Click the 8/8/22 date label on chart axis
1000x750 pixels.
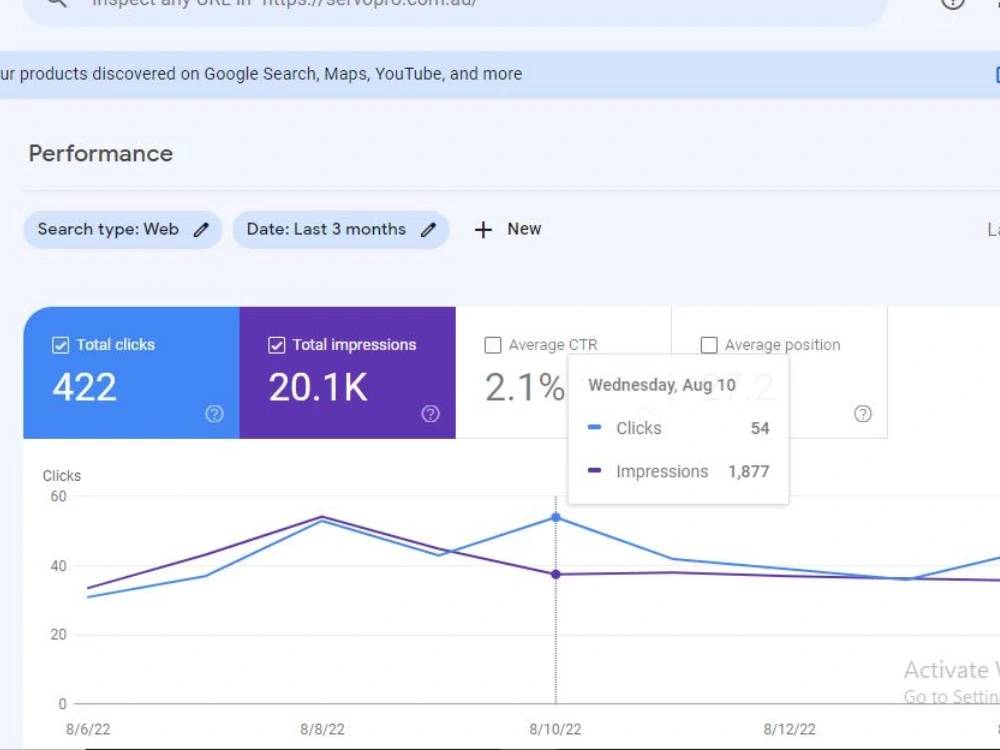click(x=322, y=729)
